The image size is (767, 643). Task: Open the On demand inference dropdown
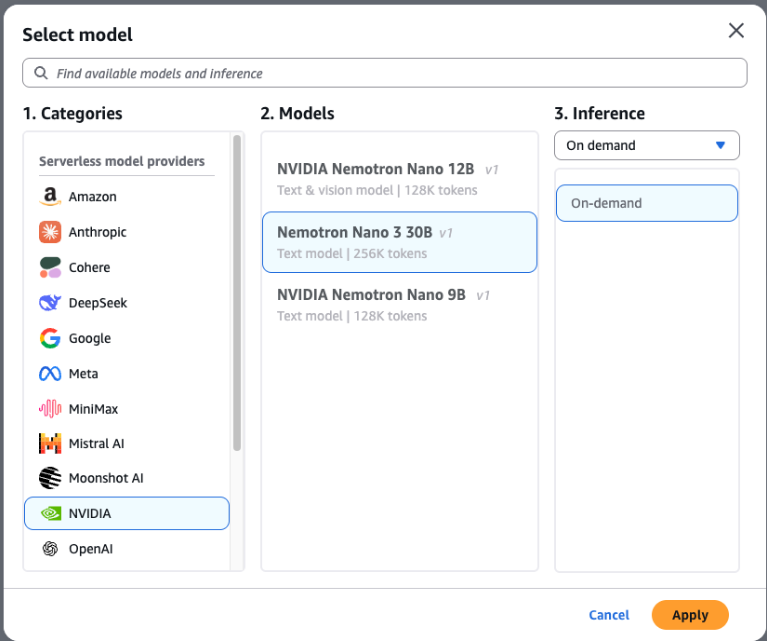646,145
